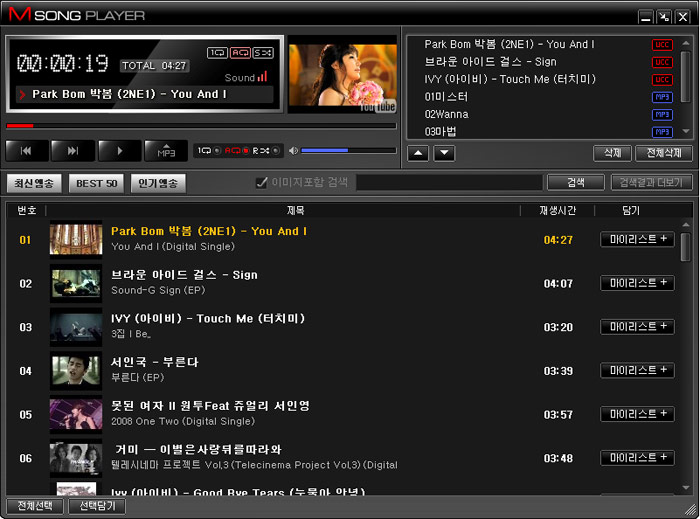700x519 pixels.
Task: Adjust the blue volume slider
Action: (x=349, y=151)
